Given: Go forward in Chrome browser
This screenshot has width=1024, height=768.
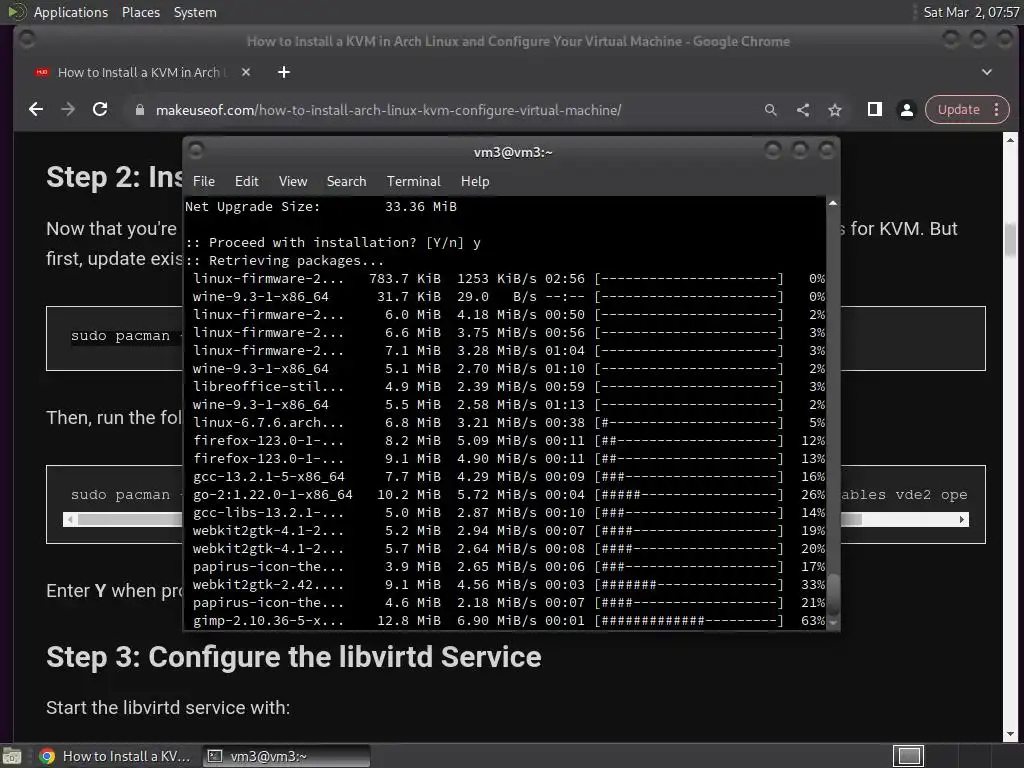Looking at the screenshot, I should [68, 110].
